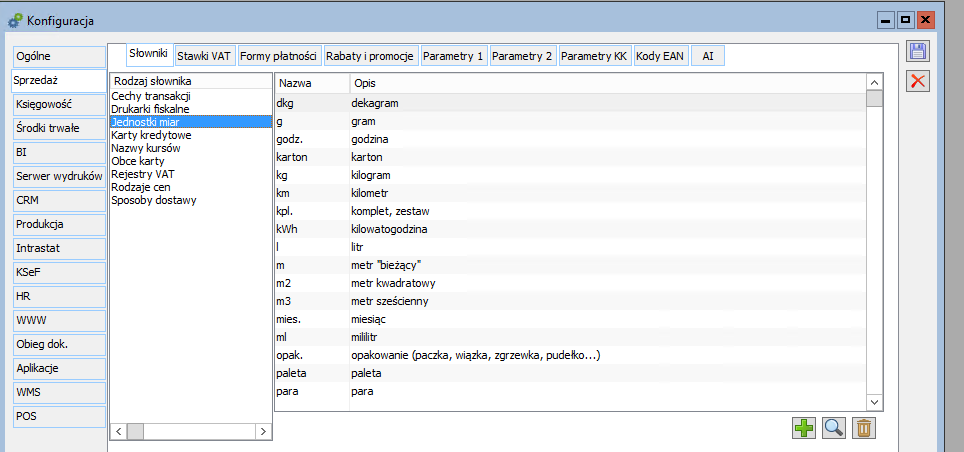Select Sposoby dostawy in dictionary list

[x=154, y=200]
